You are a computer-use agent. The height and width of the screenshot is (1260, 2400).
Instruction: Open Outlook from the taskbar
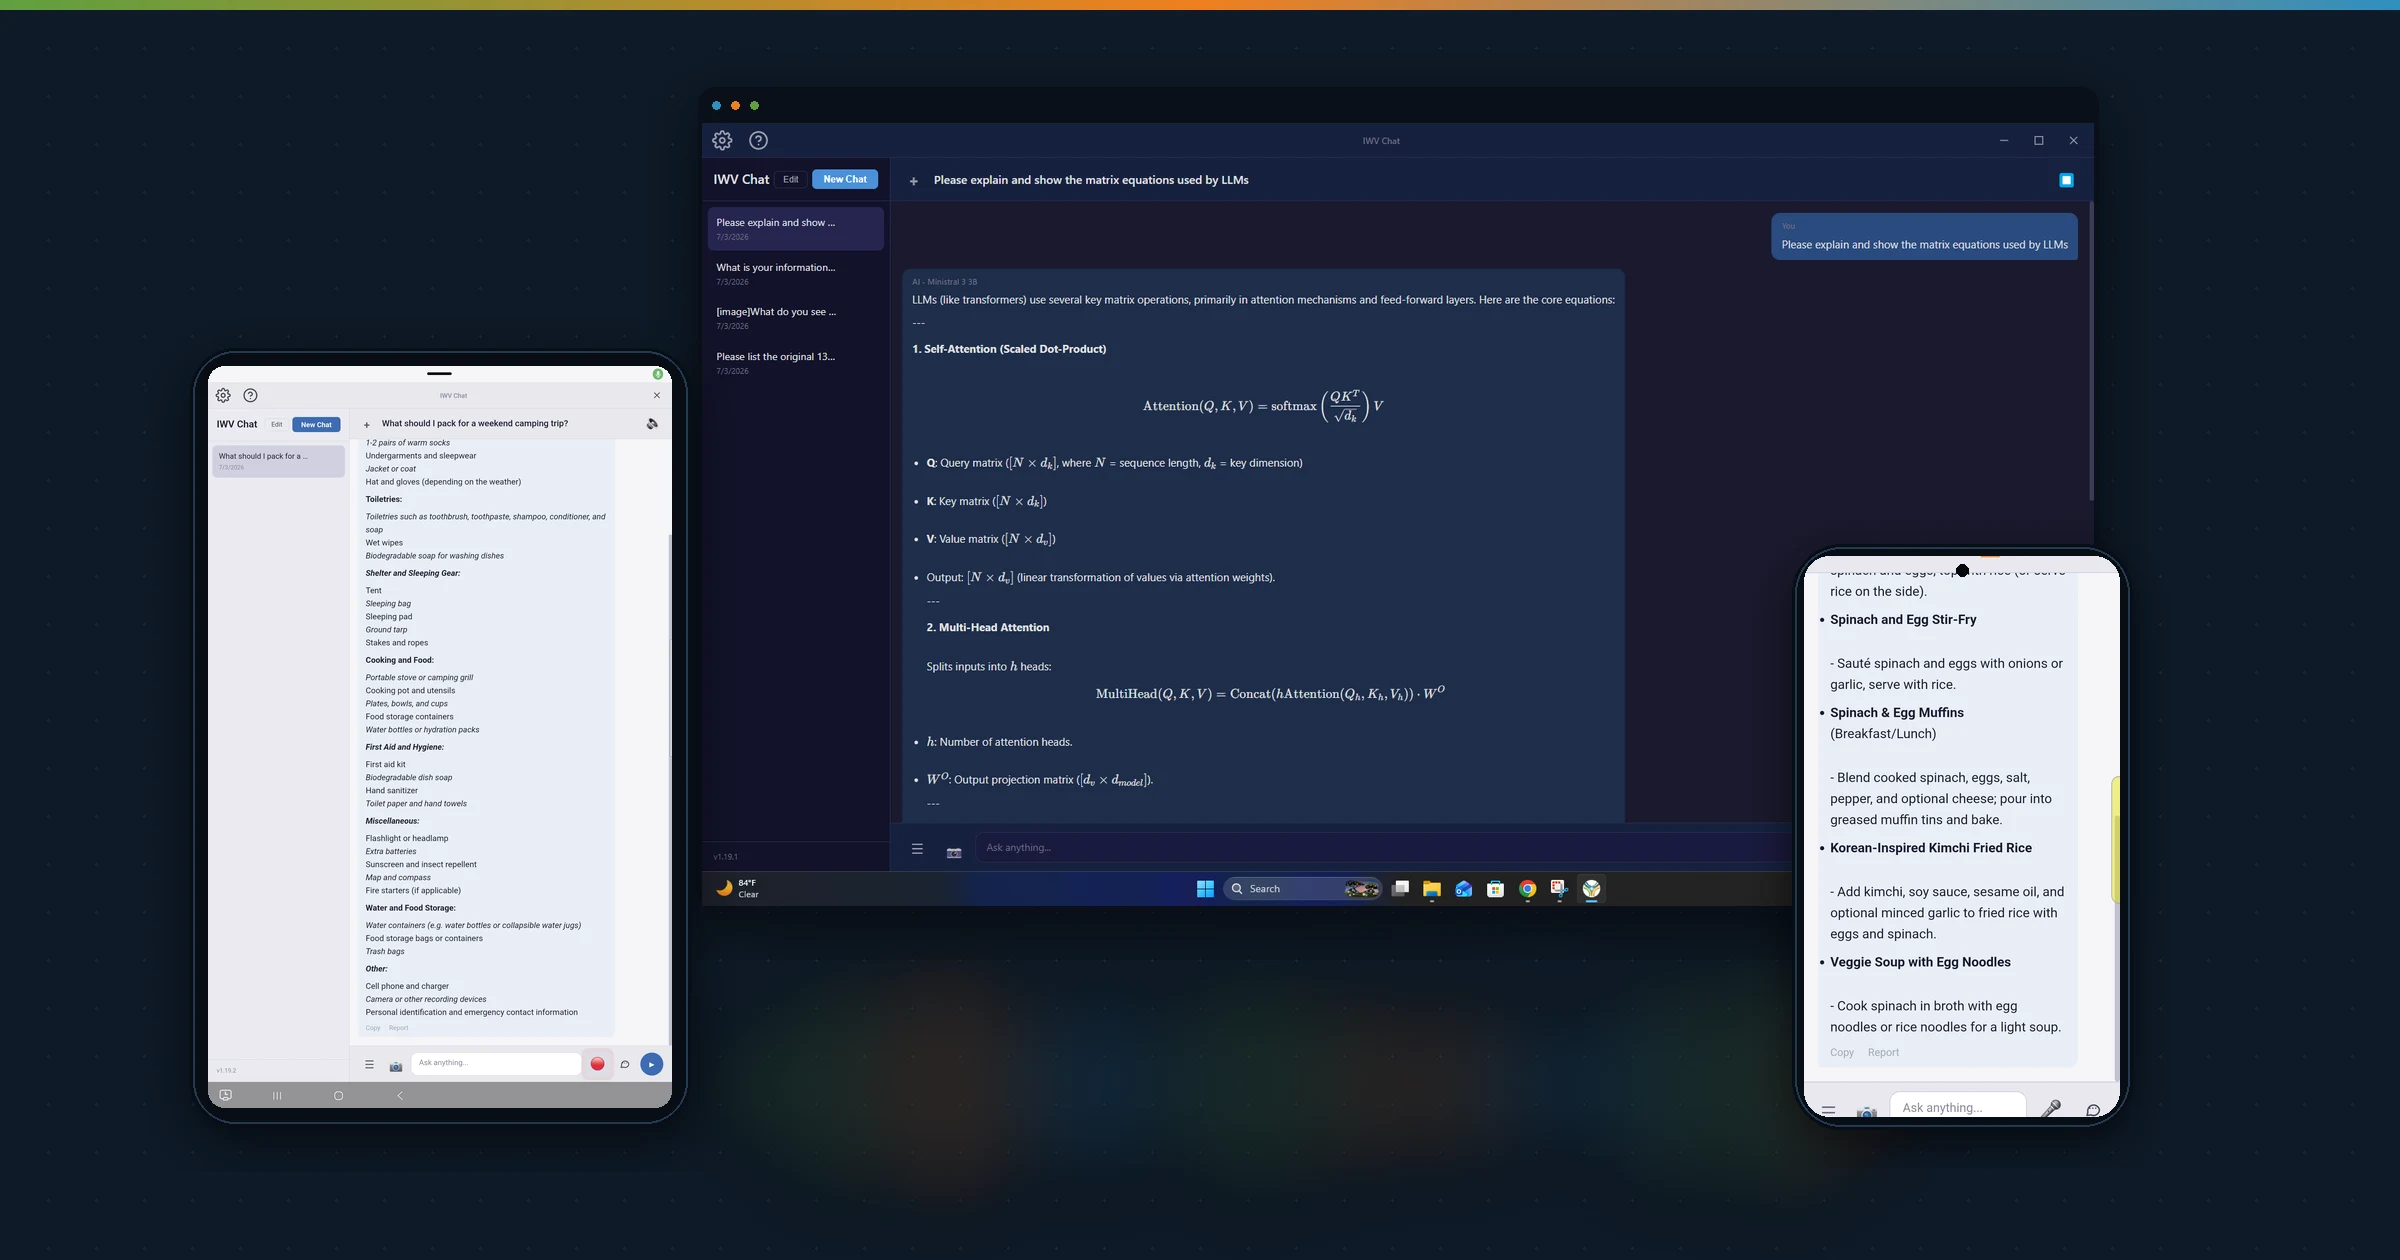(x=1464, y=889)
